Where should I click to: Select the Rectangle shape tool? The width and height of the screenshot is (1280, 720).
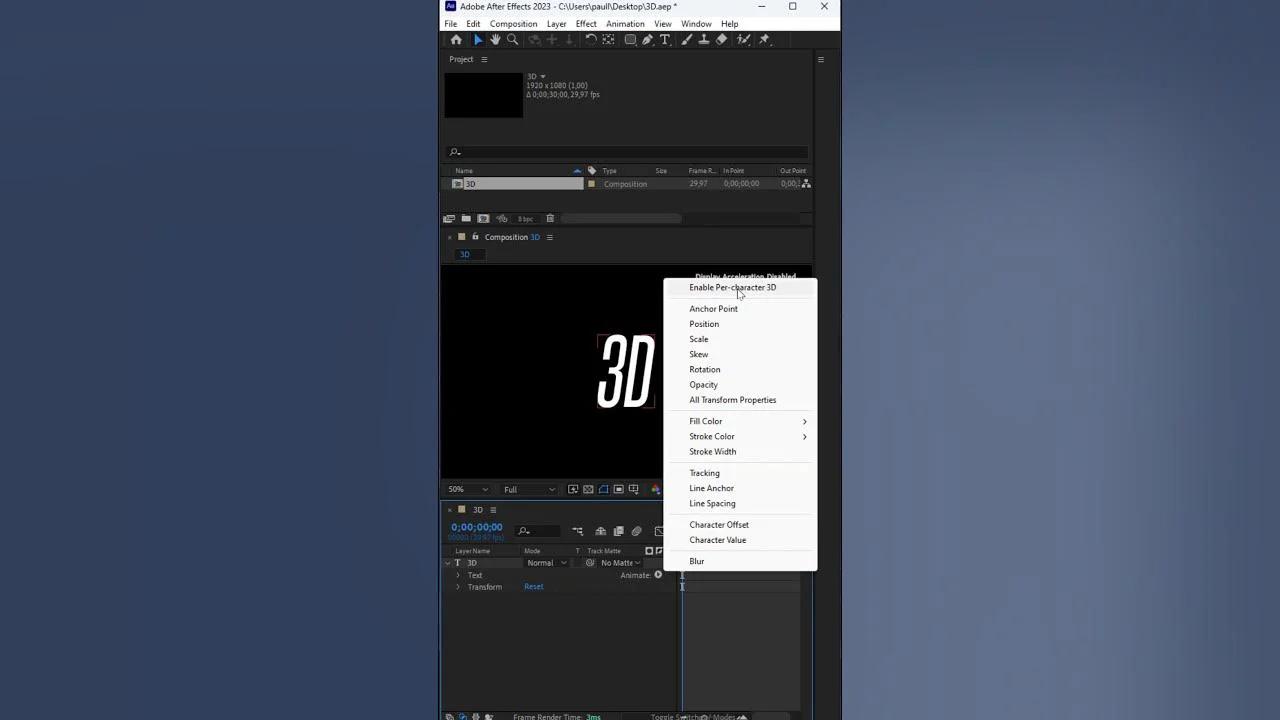630,40
